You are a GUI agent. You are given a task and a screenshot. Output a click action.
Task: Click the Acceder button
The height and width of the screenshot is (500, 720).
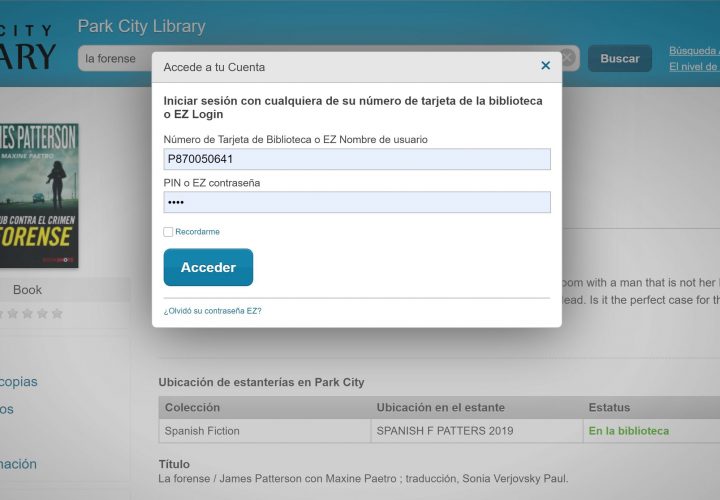(x=208, y=267)
